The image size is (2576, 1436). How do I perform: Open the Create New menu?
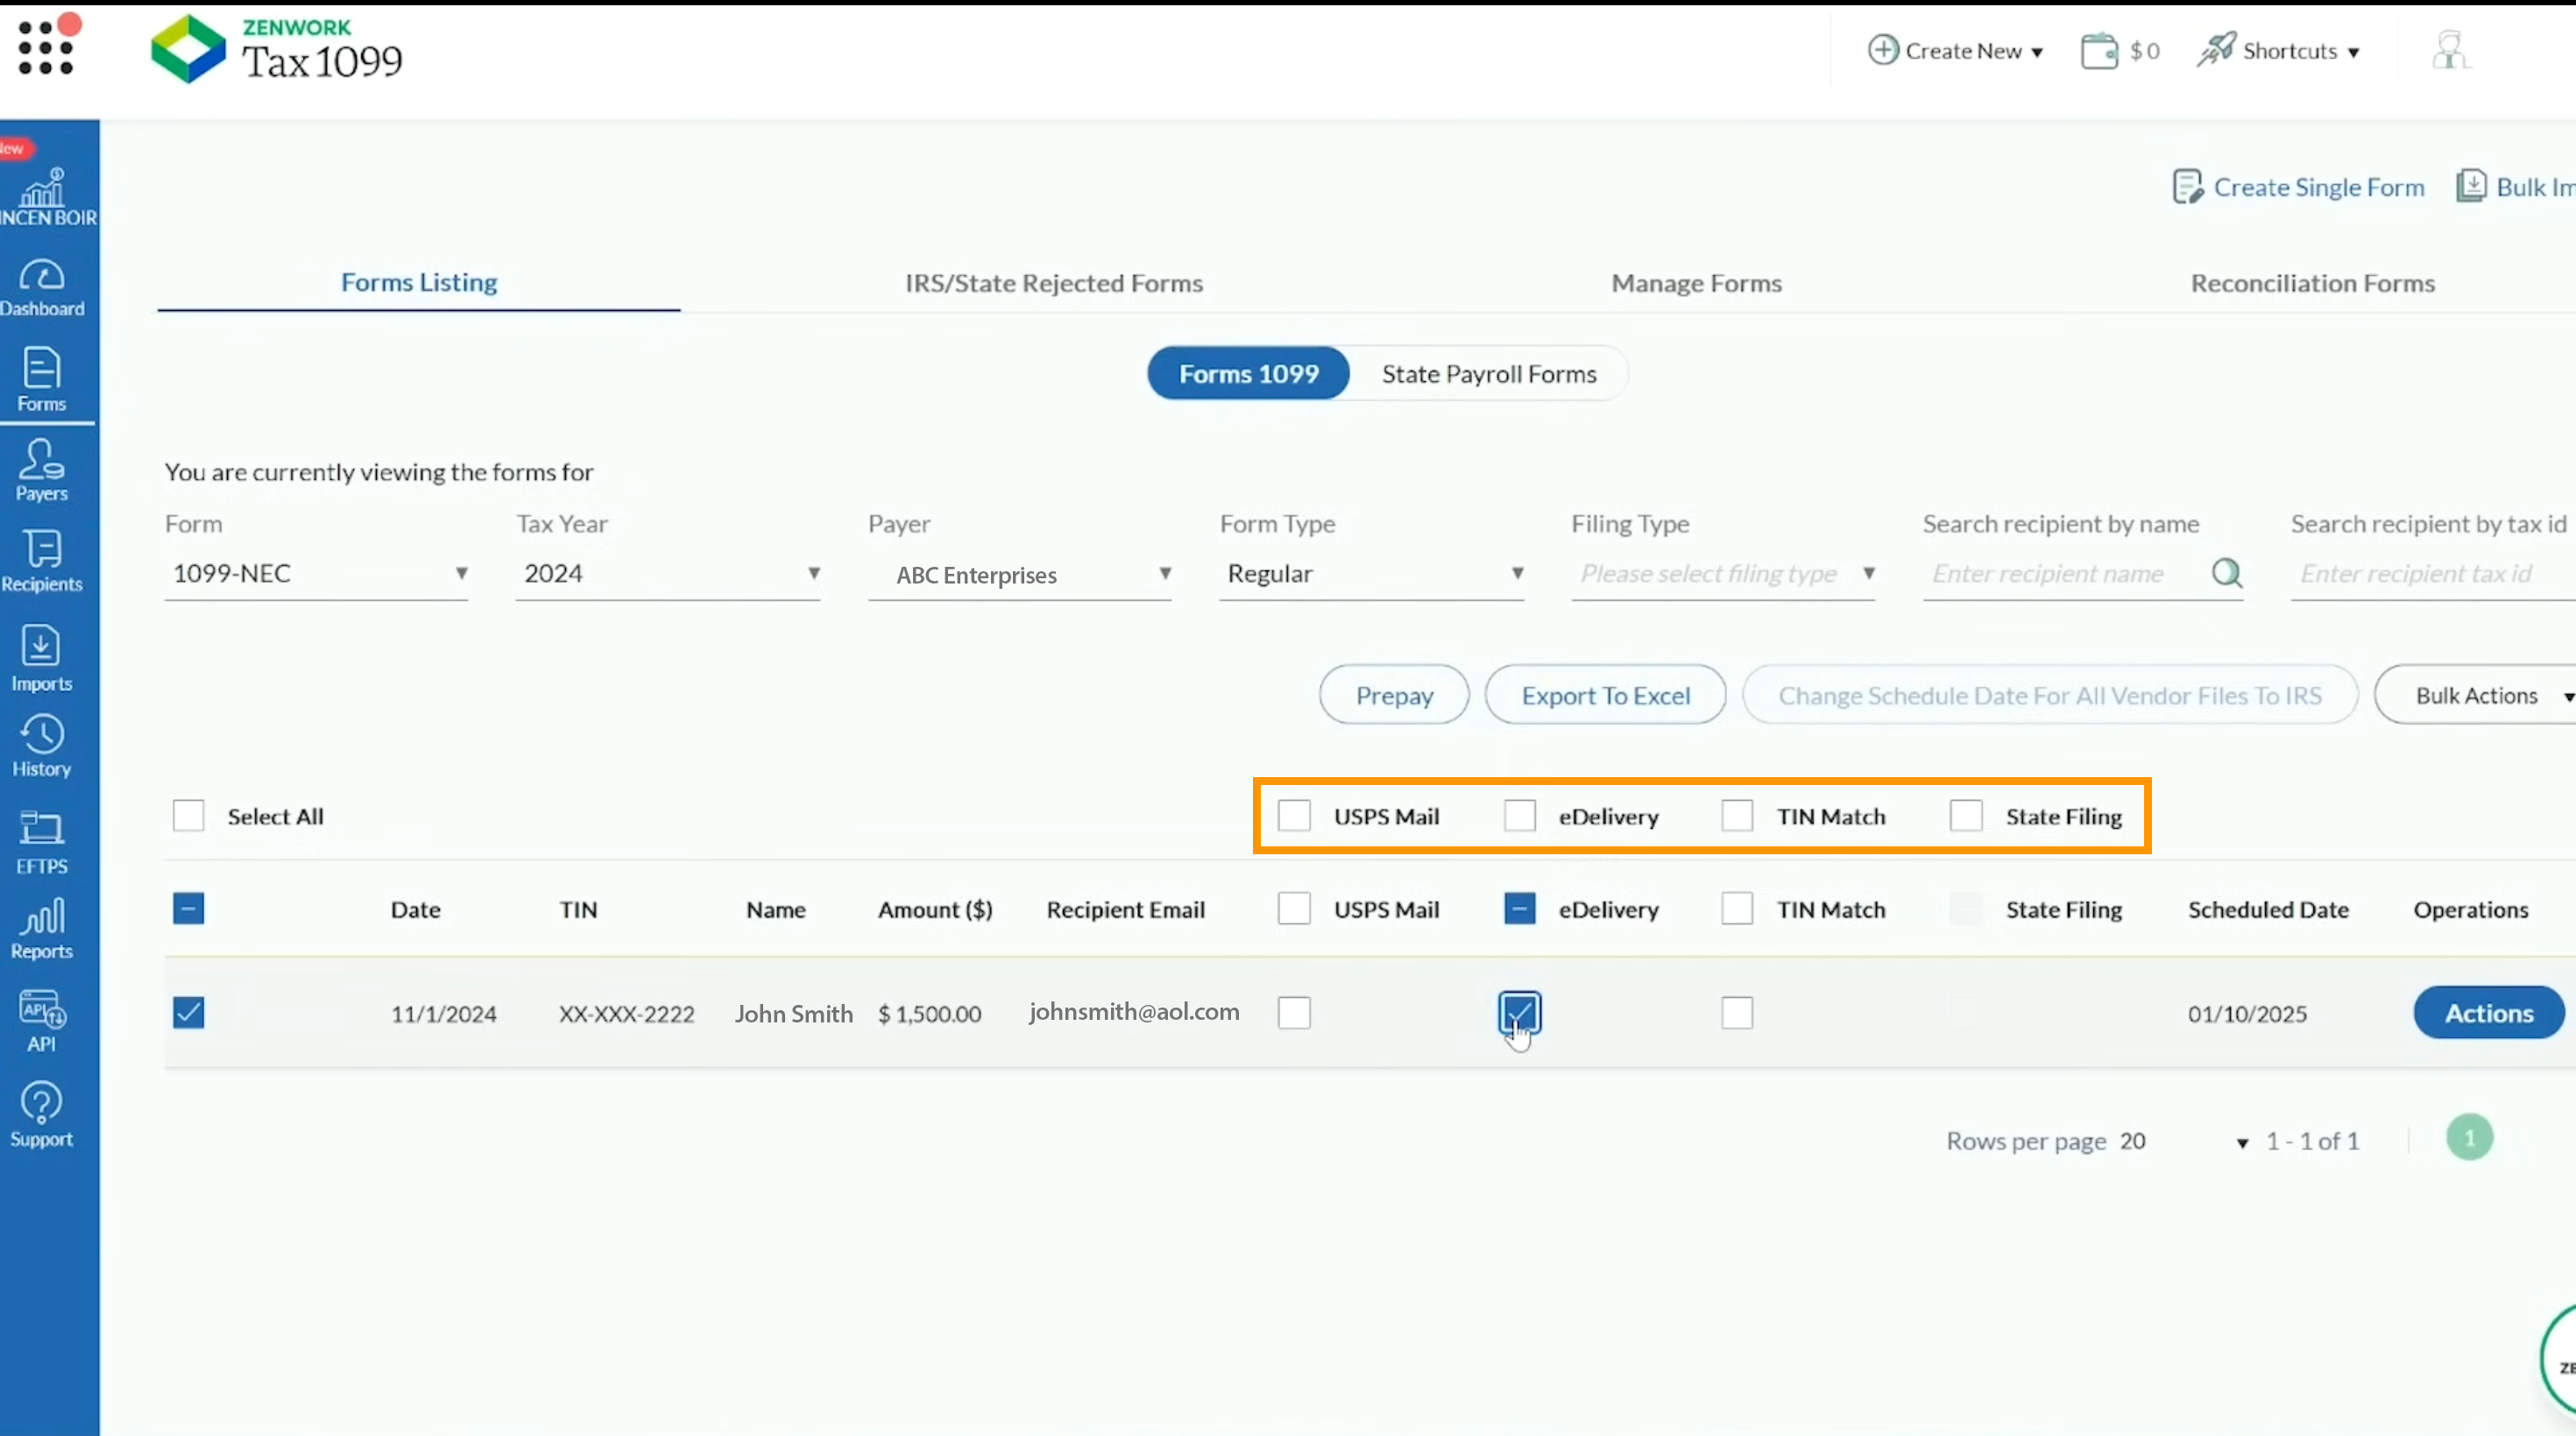pyautogui.click(x=1956, y=51)
